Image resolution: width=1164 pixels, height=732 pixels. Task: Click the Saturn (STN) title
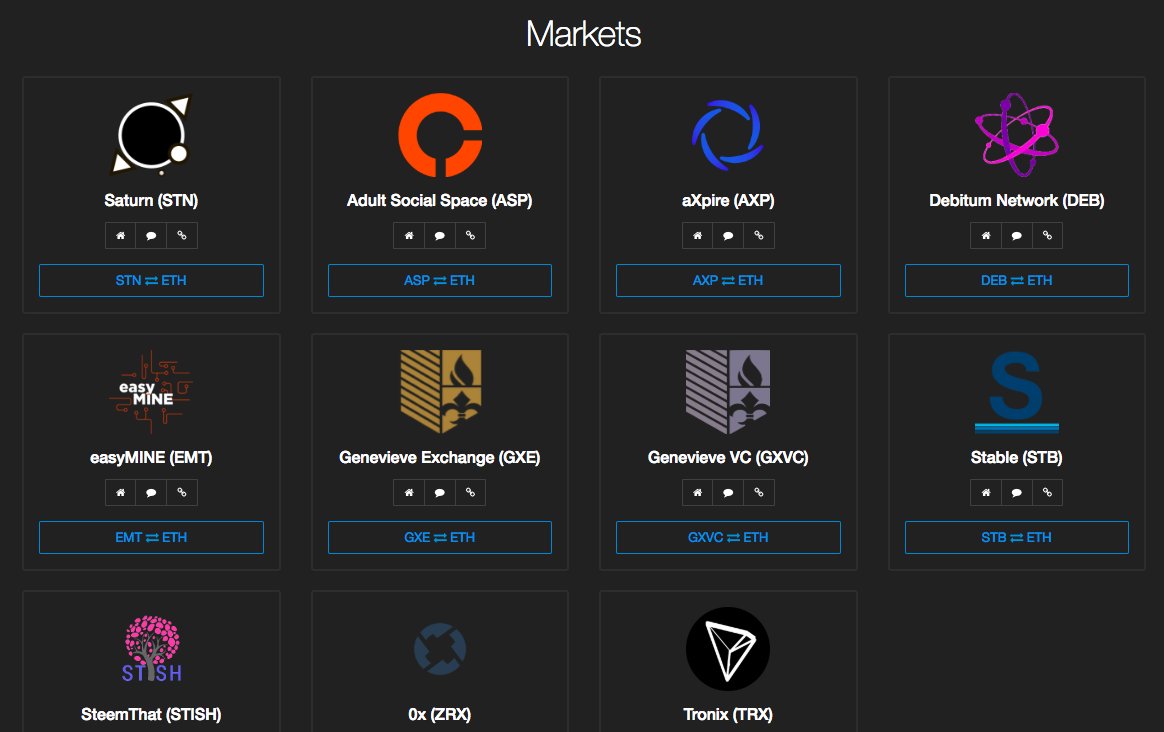click(x=151, y=200)
